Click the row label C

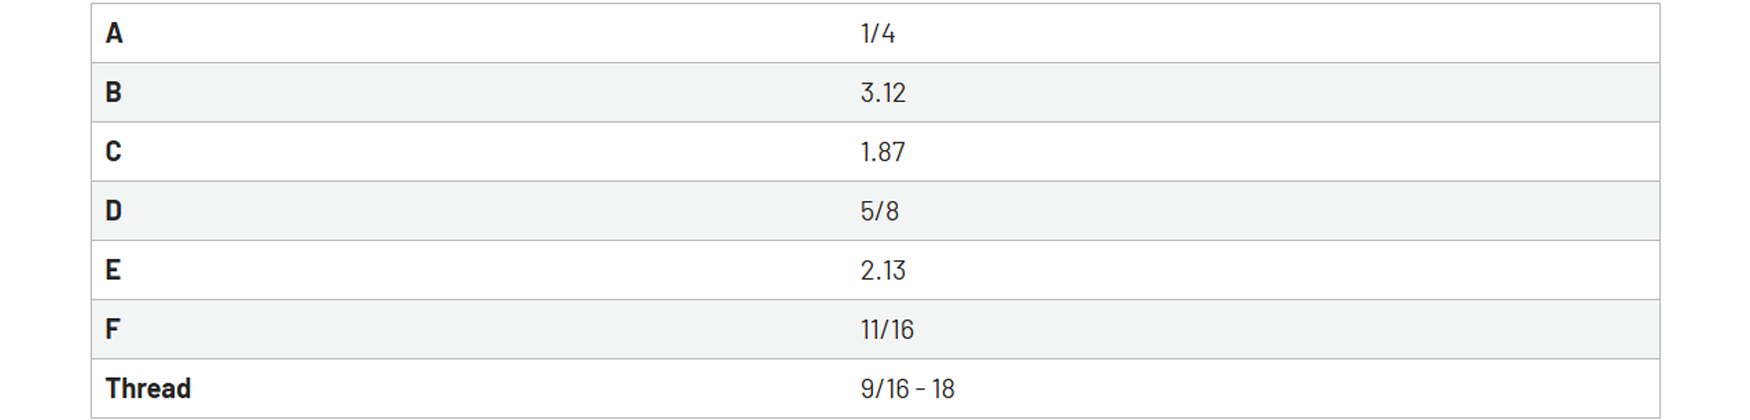(x=114, y=151)
